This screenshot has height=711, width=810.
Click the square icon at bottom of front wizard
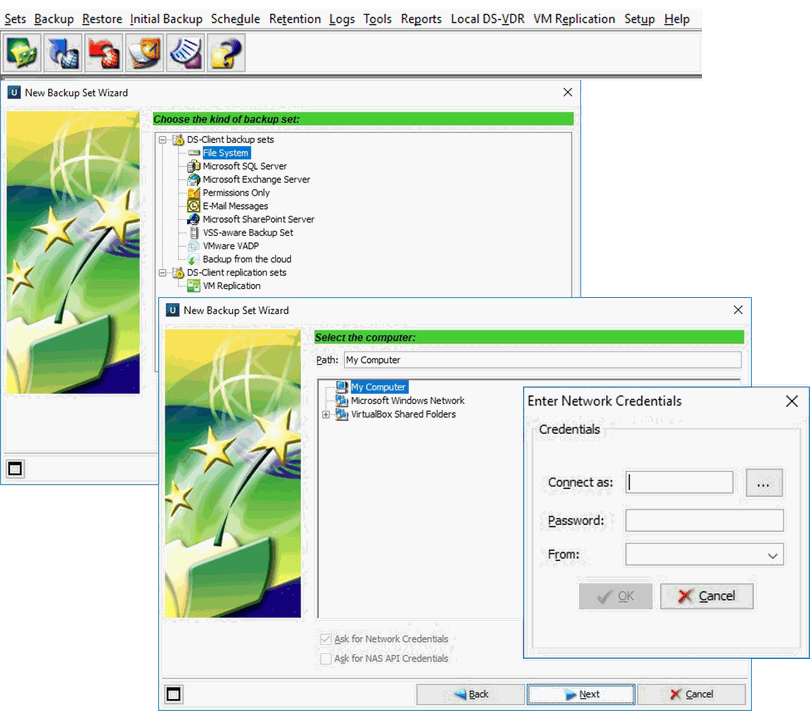174,694
